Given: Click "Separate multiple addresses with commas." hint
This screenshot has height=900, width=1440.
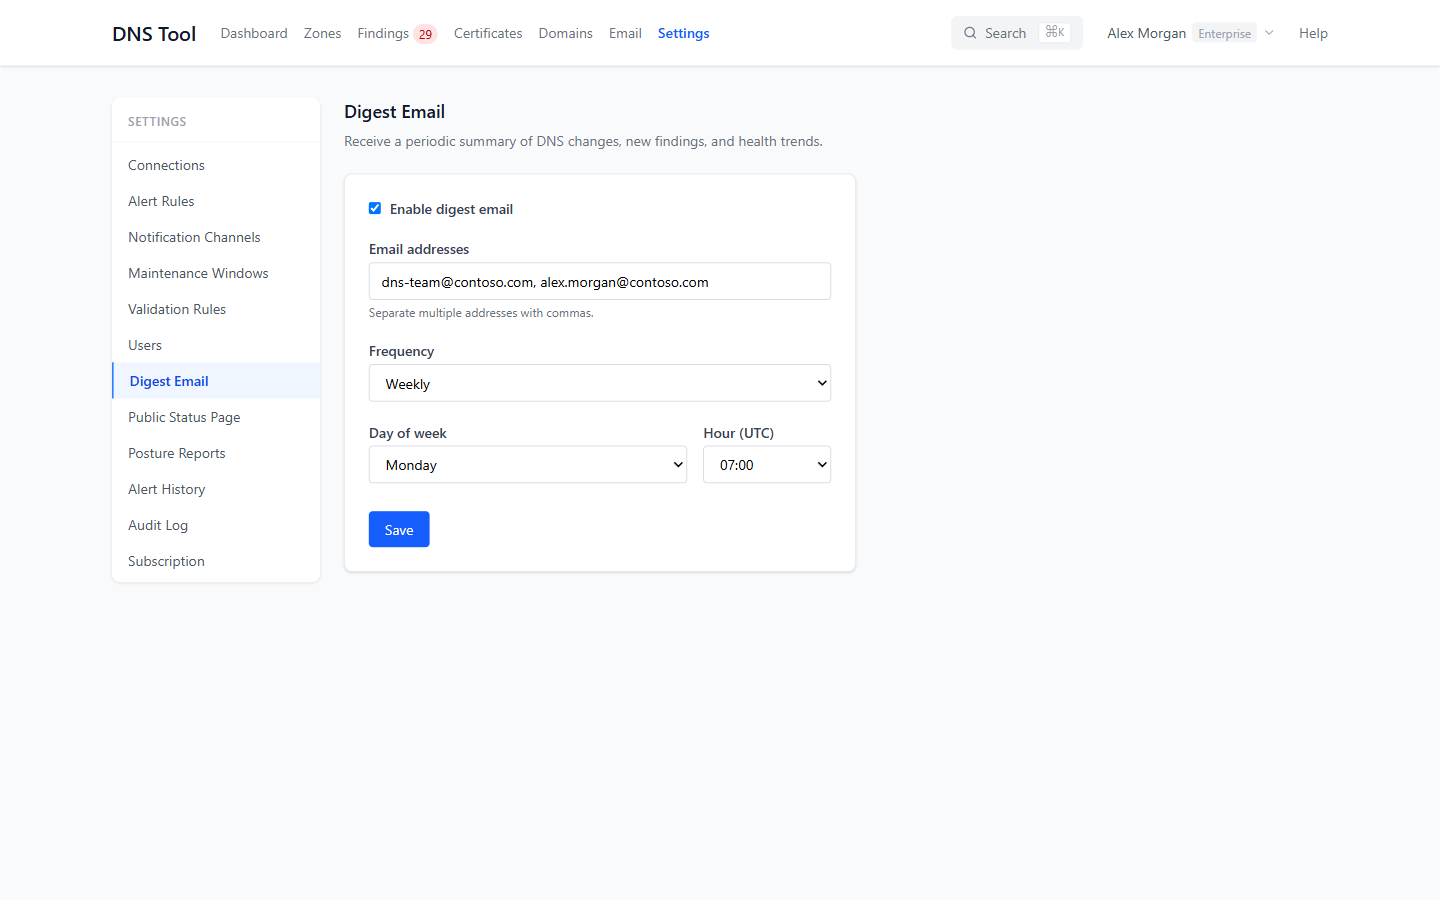Looking at the screenshot, I should (481, 313).
